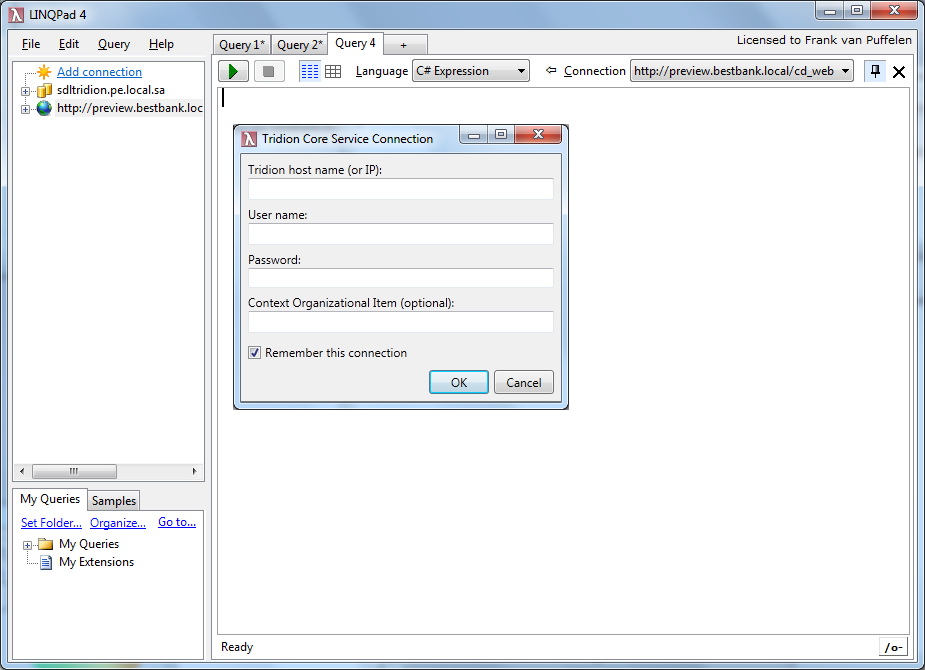Click the Tridion host name input field
The image size is (925, 670).
point(400,189)
